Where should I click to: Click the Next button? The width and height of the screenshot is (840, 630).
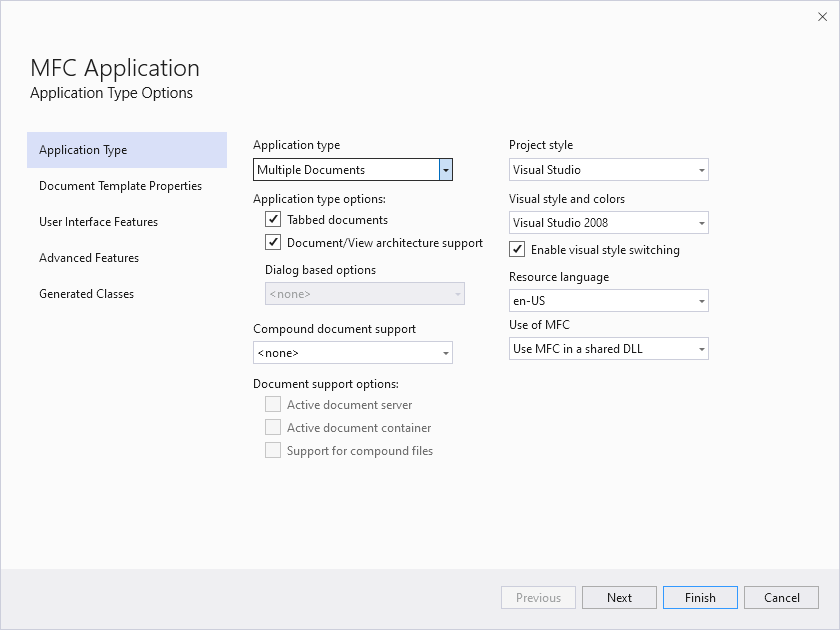(619, 597)
